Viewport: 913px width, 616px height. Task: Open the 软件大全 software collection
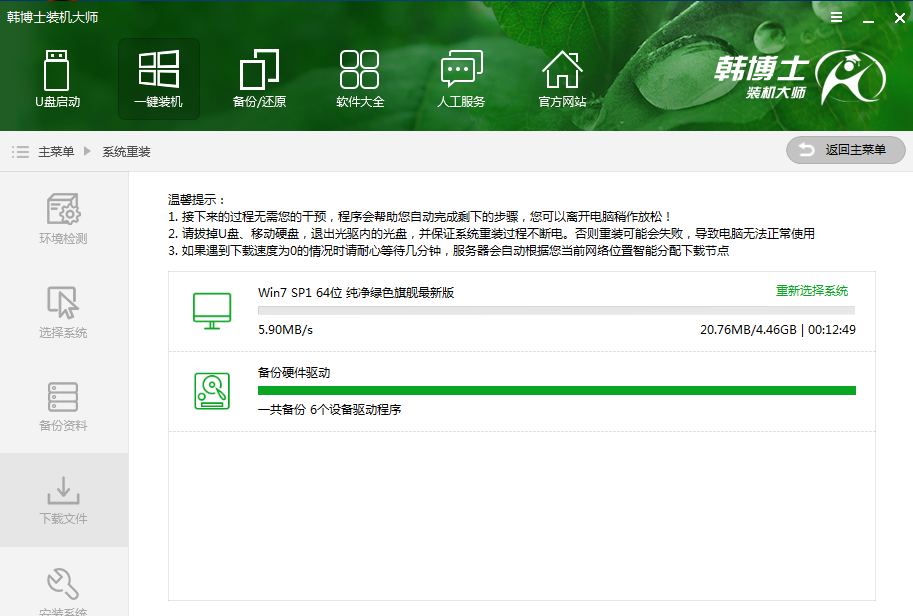click(360, 79)
